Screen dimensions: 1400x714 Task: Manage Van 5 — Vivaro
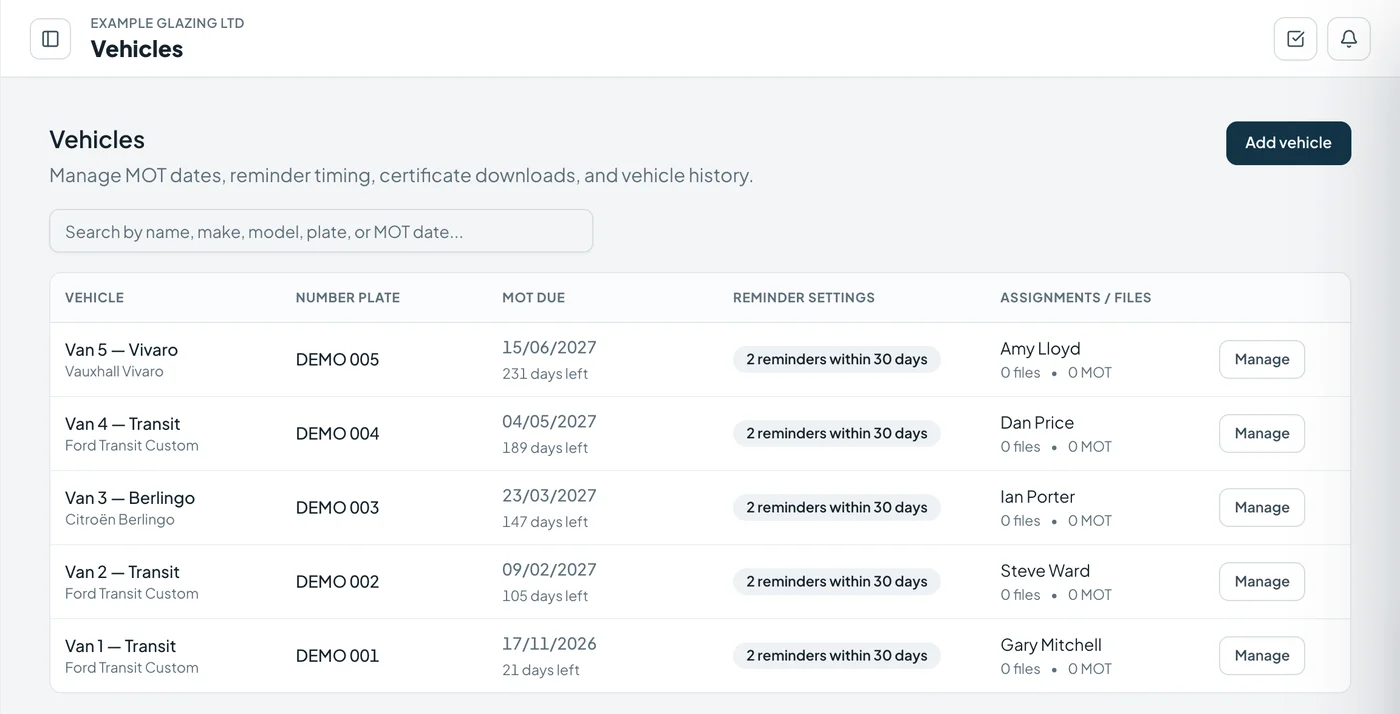click(1261, 359)
